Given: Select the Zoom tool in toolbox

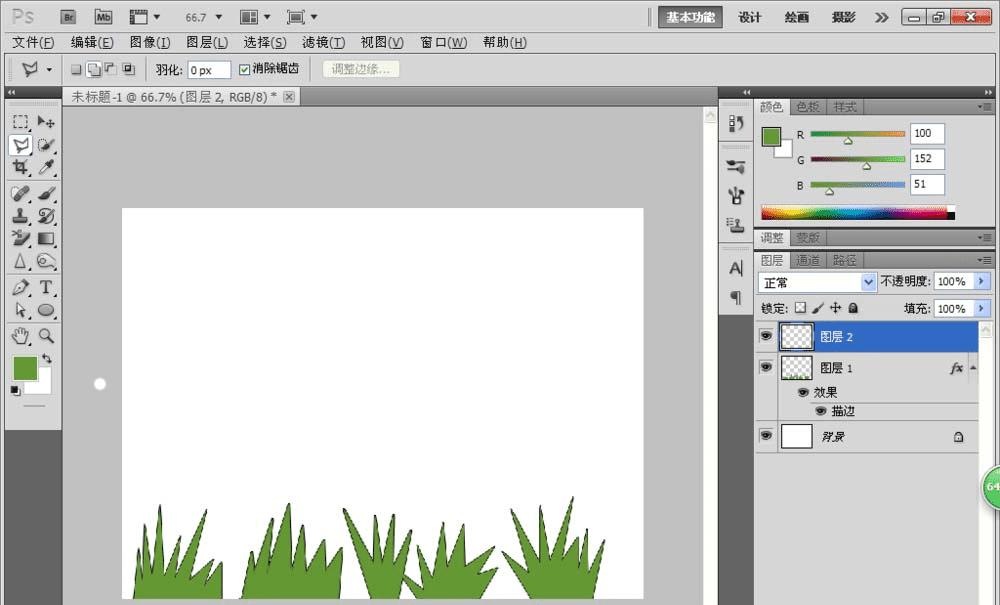Looking at the screenshot, I should tap(46, 336).
